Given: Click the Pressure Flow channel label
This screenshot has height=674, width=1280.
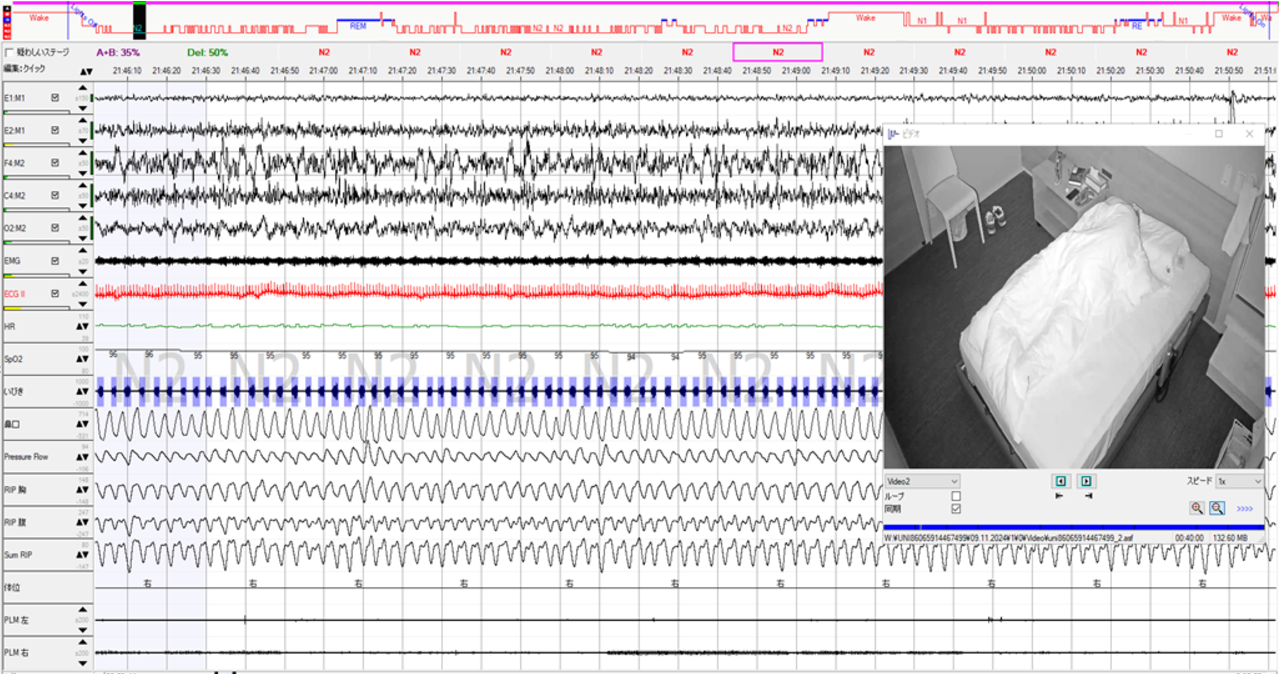Looking at the screenshot, I should pos(26,457).
